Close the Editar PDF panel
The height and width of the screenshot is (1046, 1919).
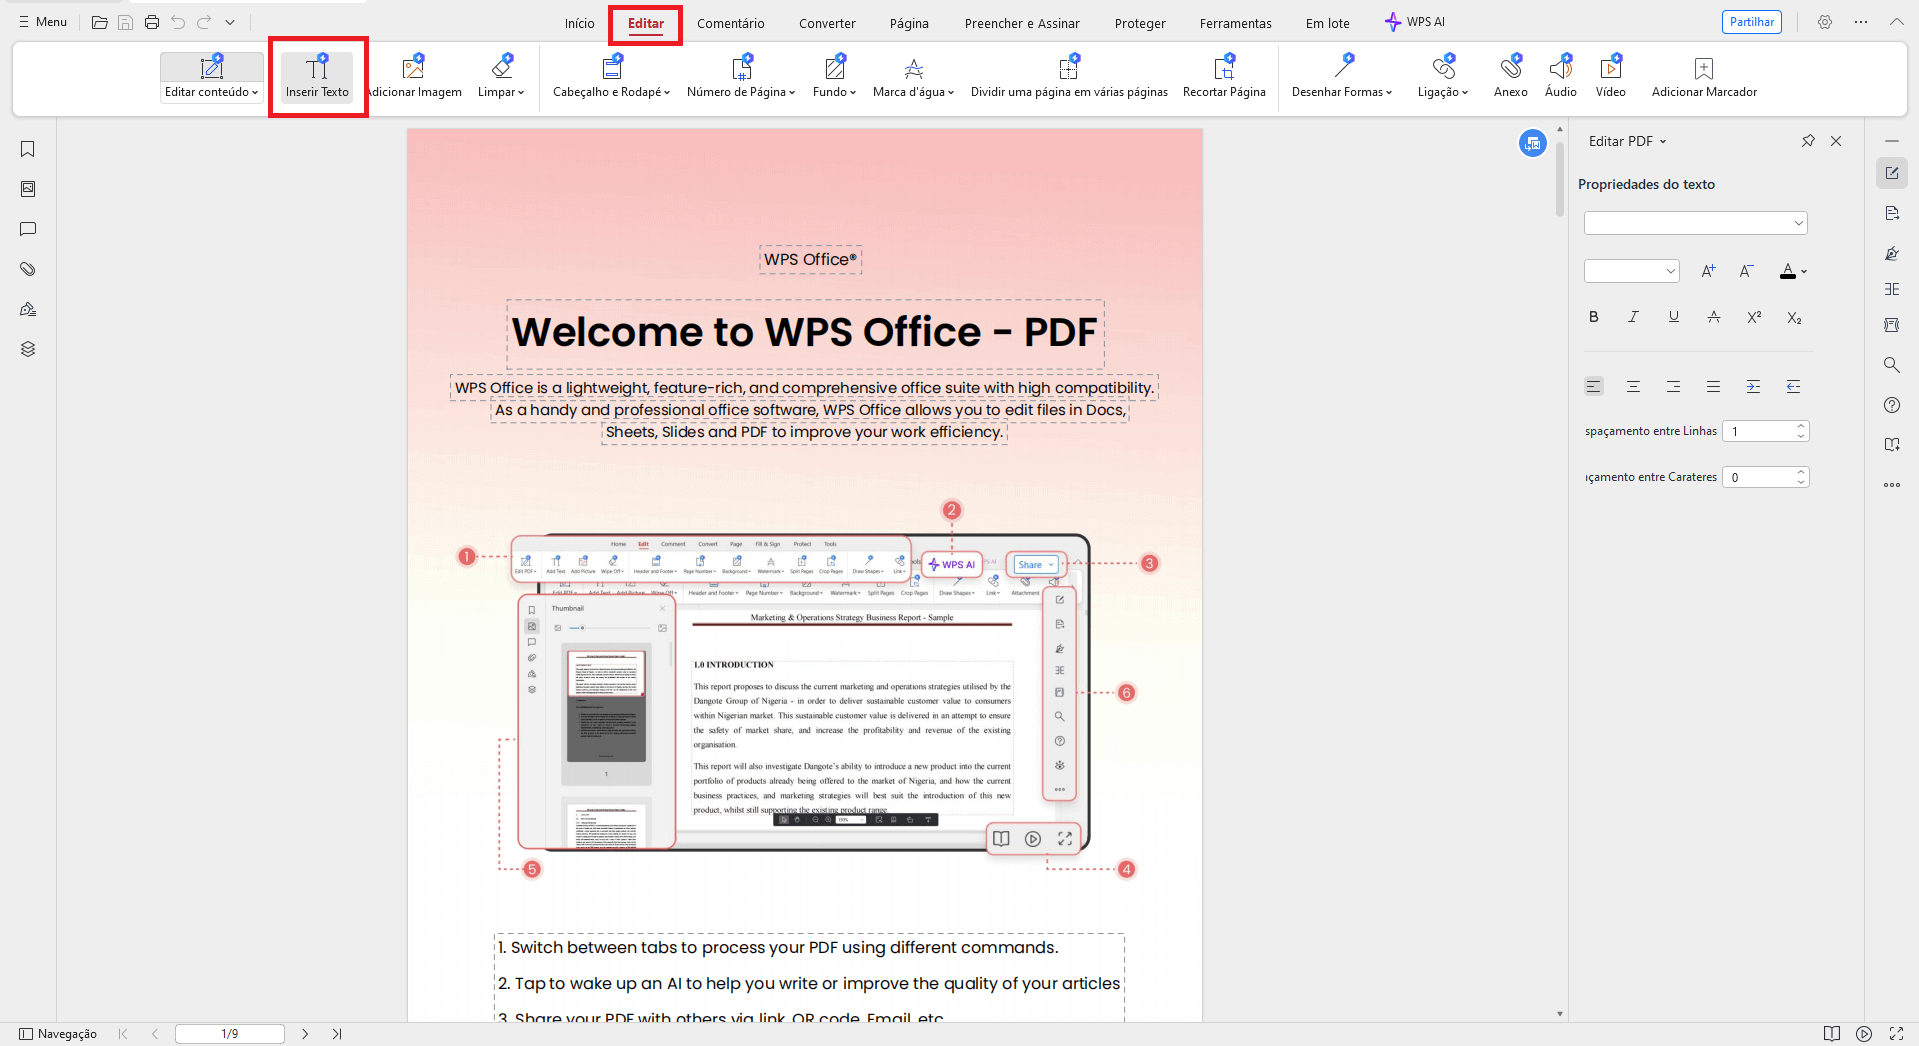coord(1836,141)
